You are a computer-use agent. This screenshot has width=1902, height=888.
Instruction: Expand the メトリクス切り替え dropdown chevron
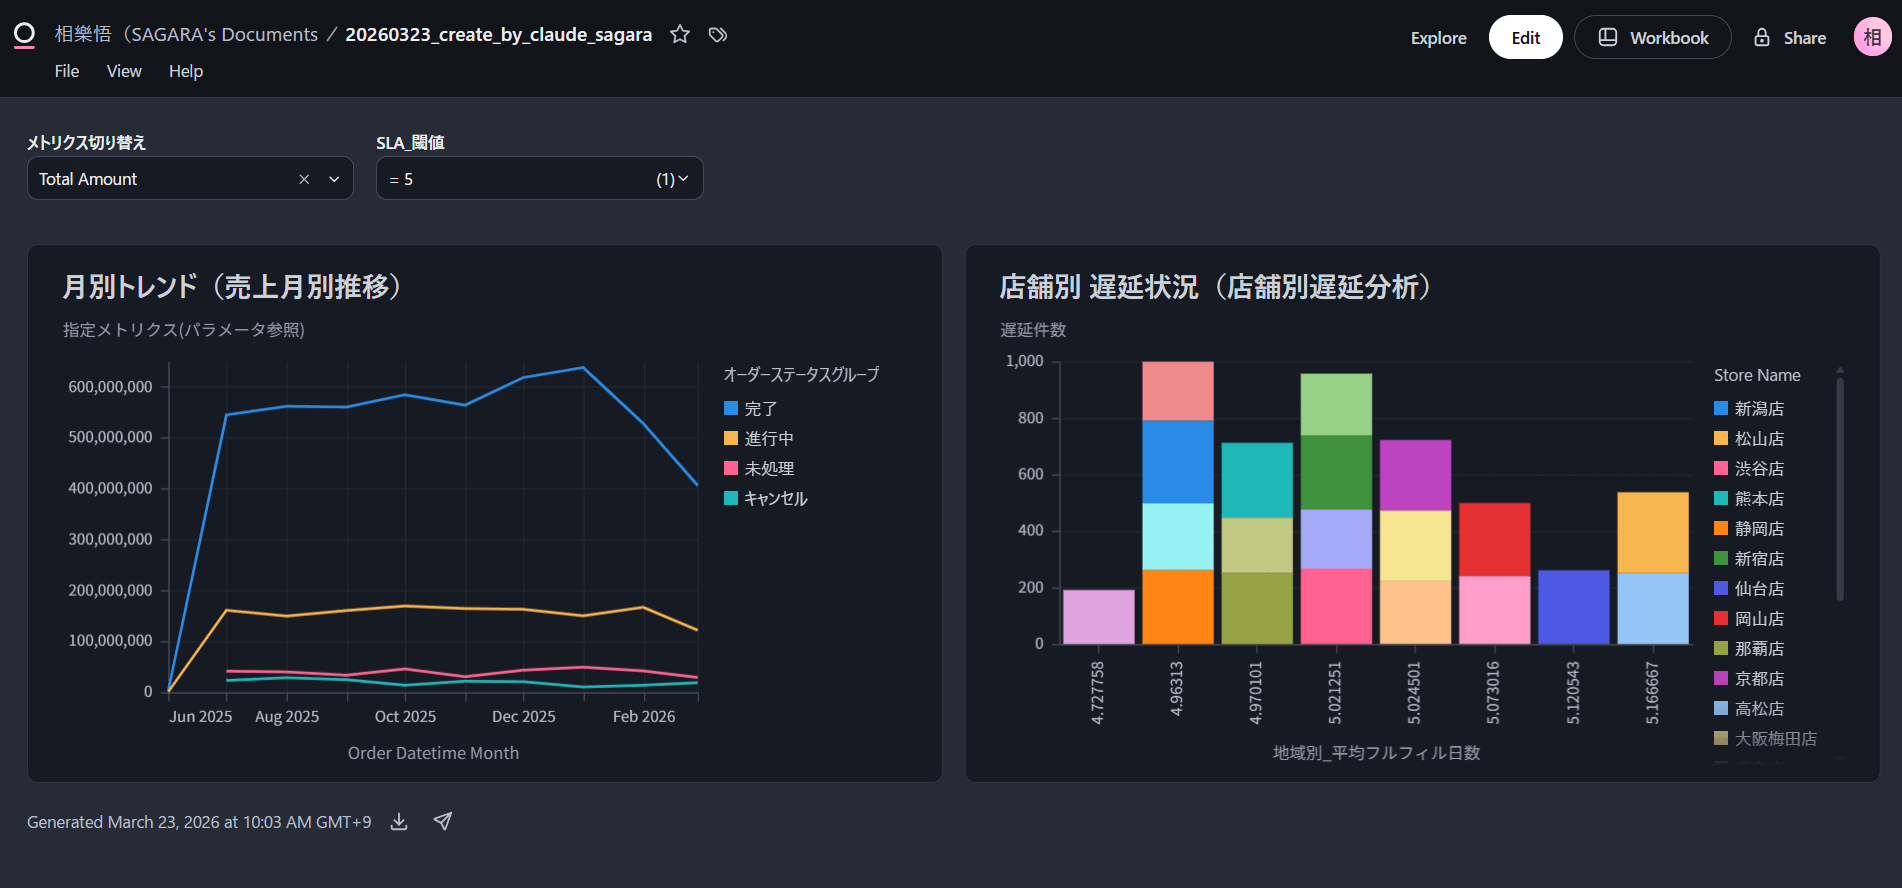[x=334, y=179]
